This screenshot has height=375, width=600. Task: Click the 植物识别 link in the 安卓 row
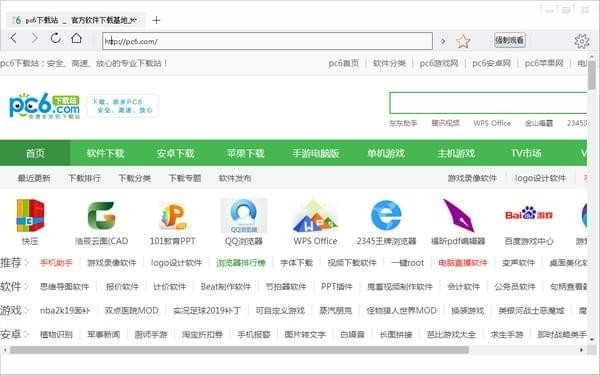56,334
